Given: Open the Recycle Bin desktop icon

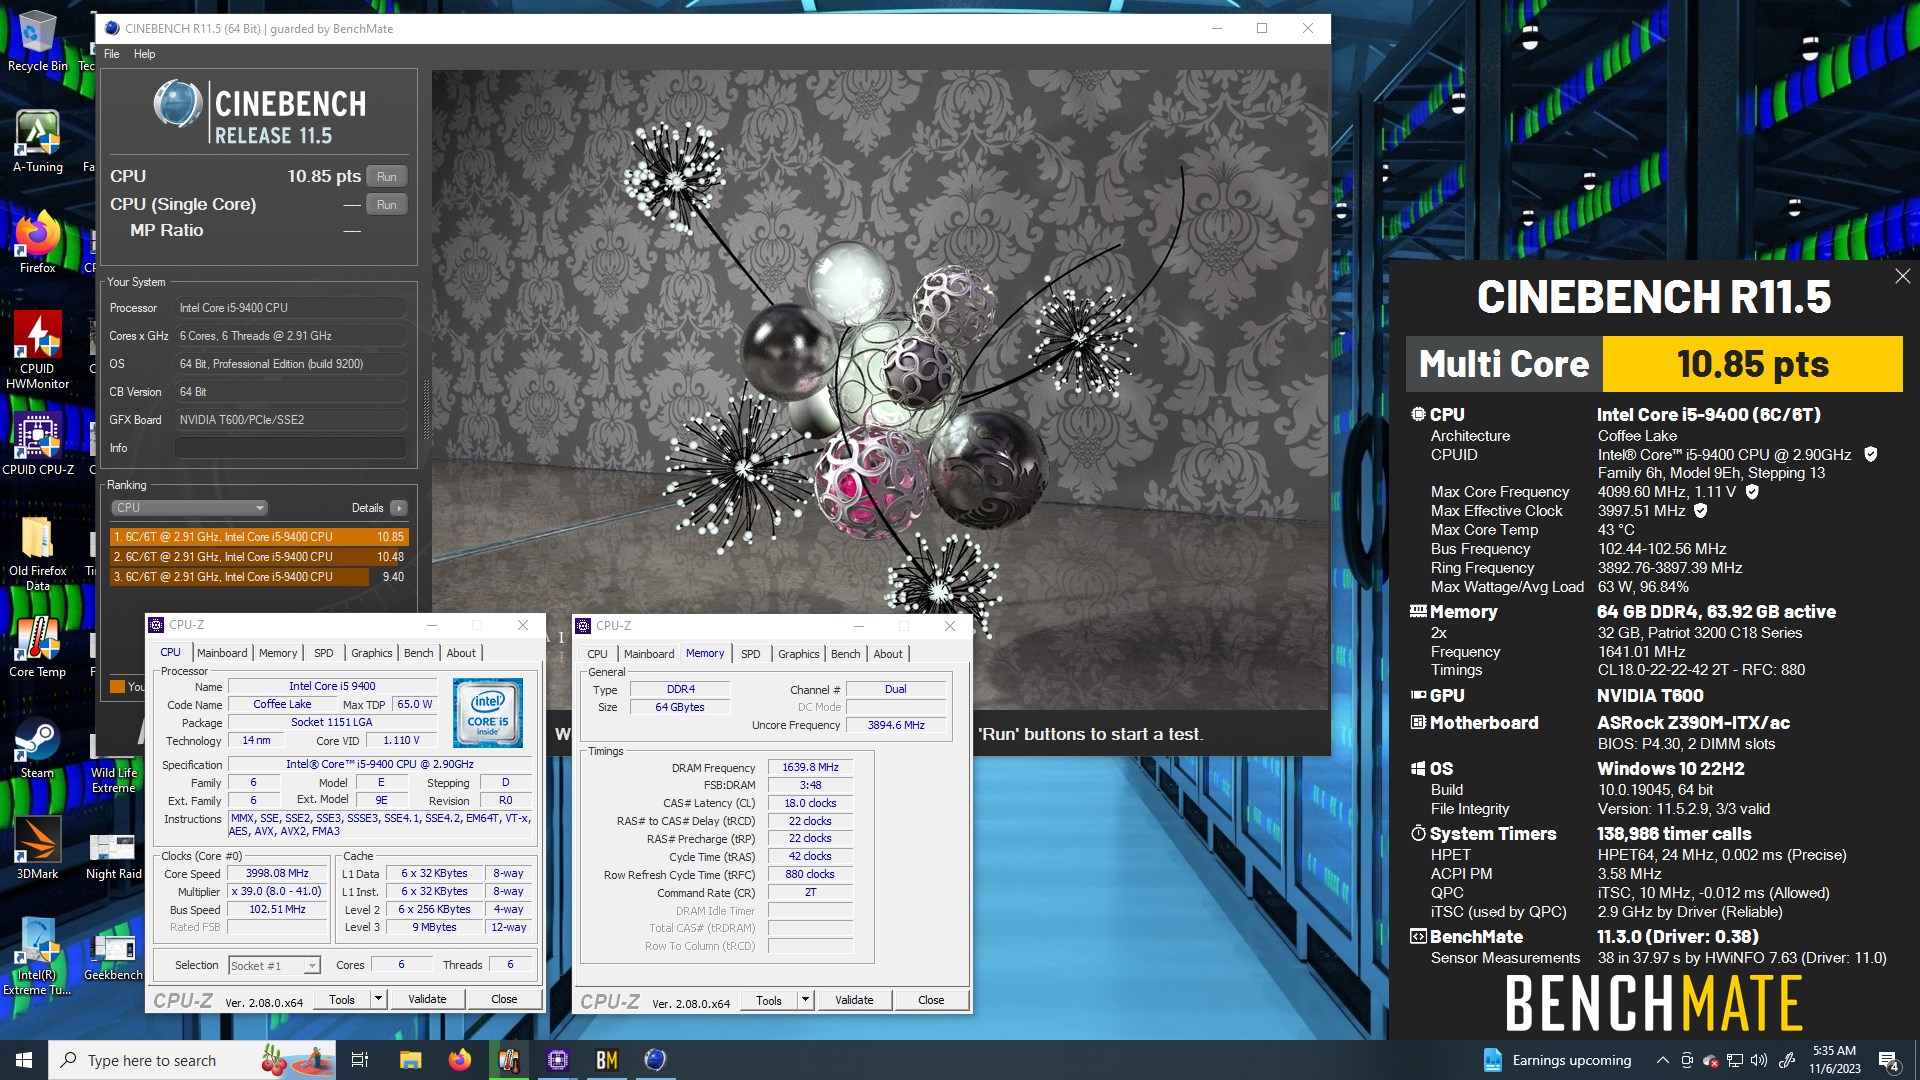Looking at the screenshot, I should pyautogui.click(x=37, y=41).
